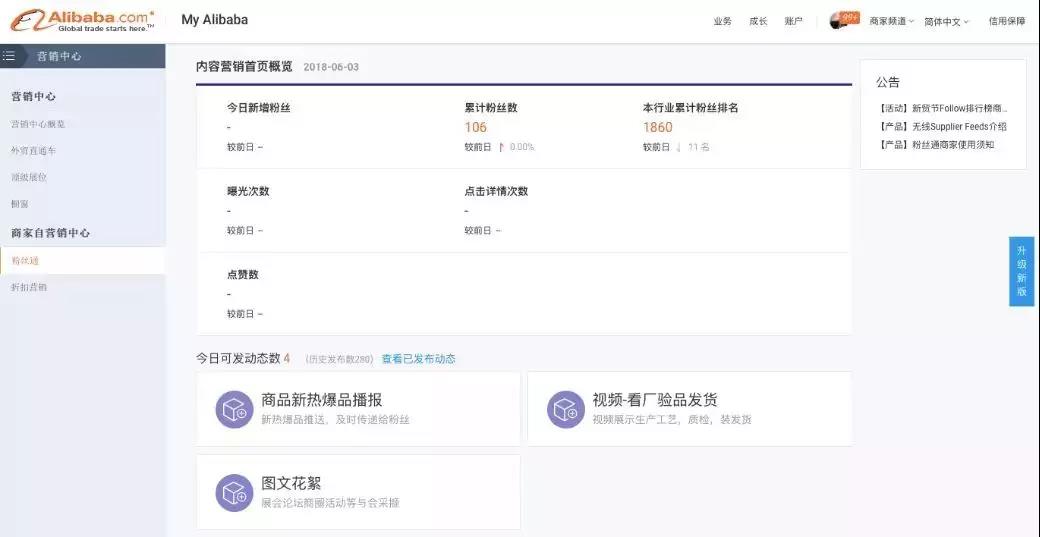The image size is (1040, 537).
Task: Click the 信用保障 link
Action: [x=1006, y=21]
